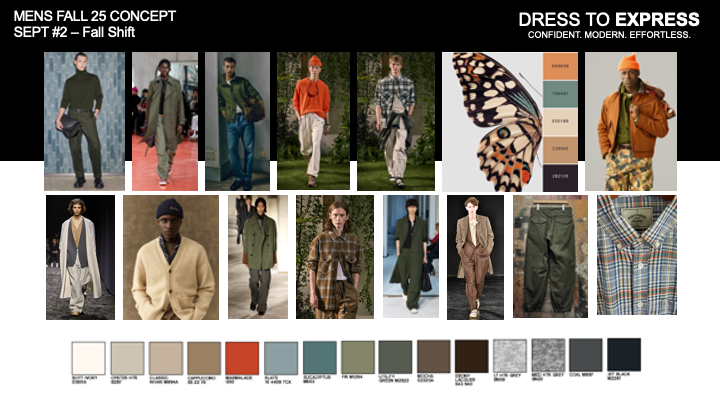
Task: Open runway photo with olive trench coat on red floor
Action: (165, 121)
